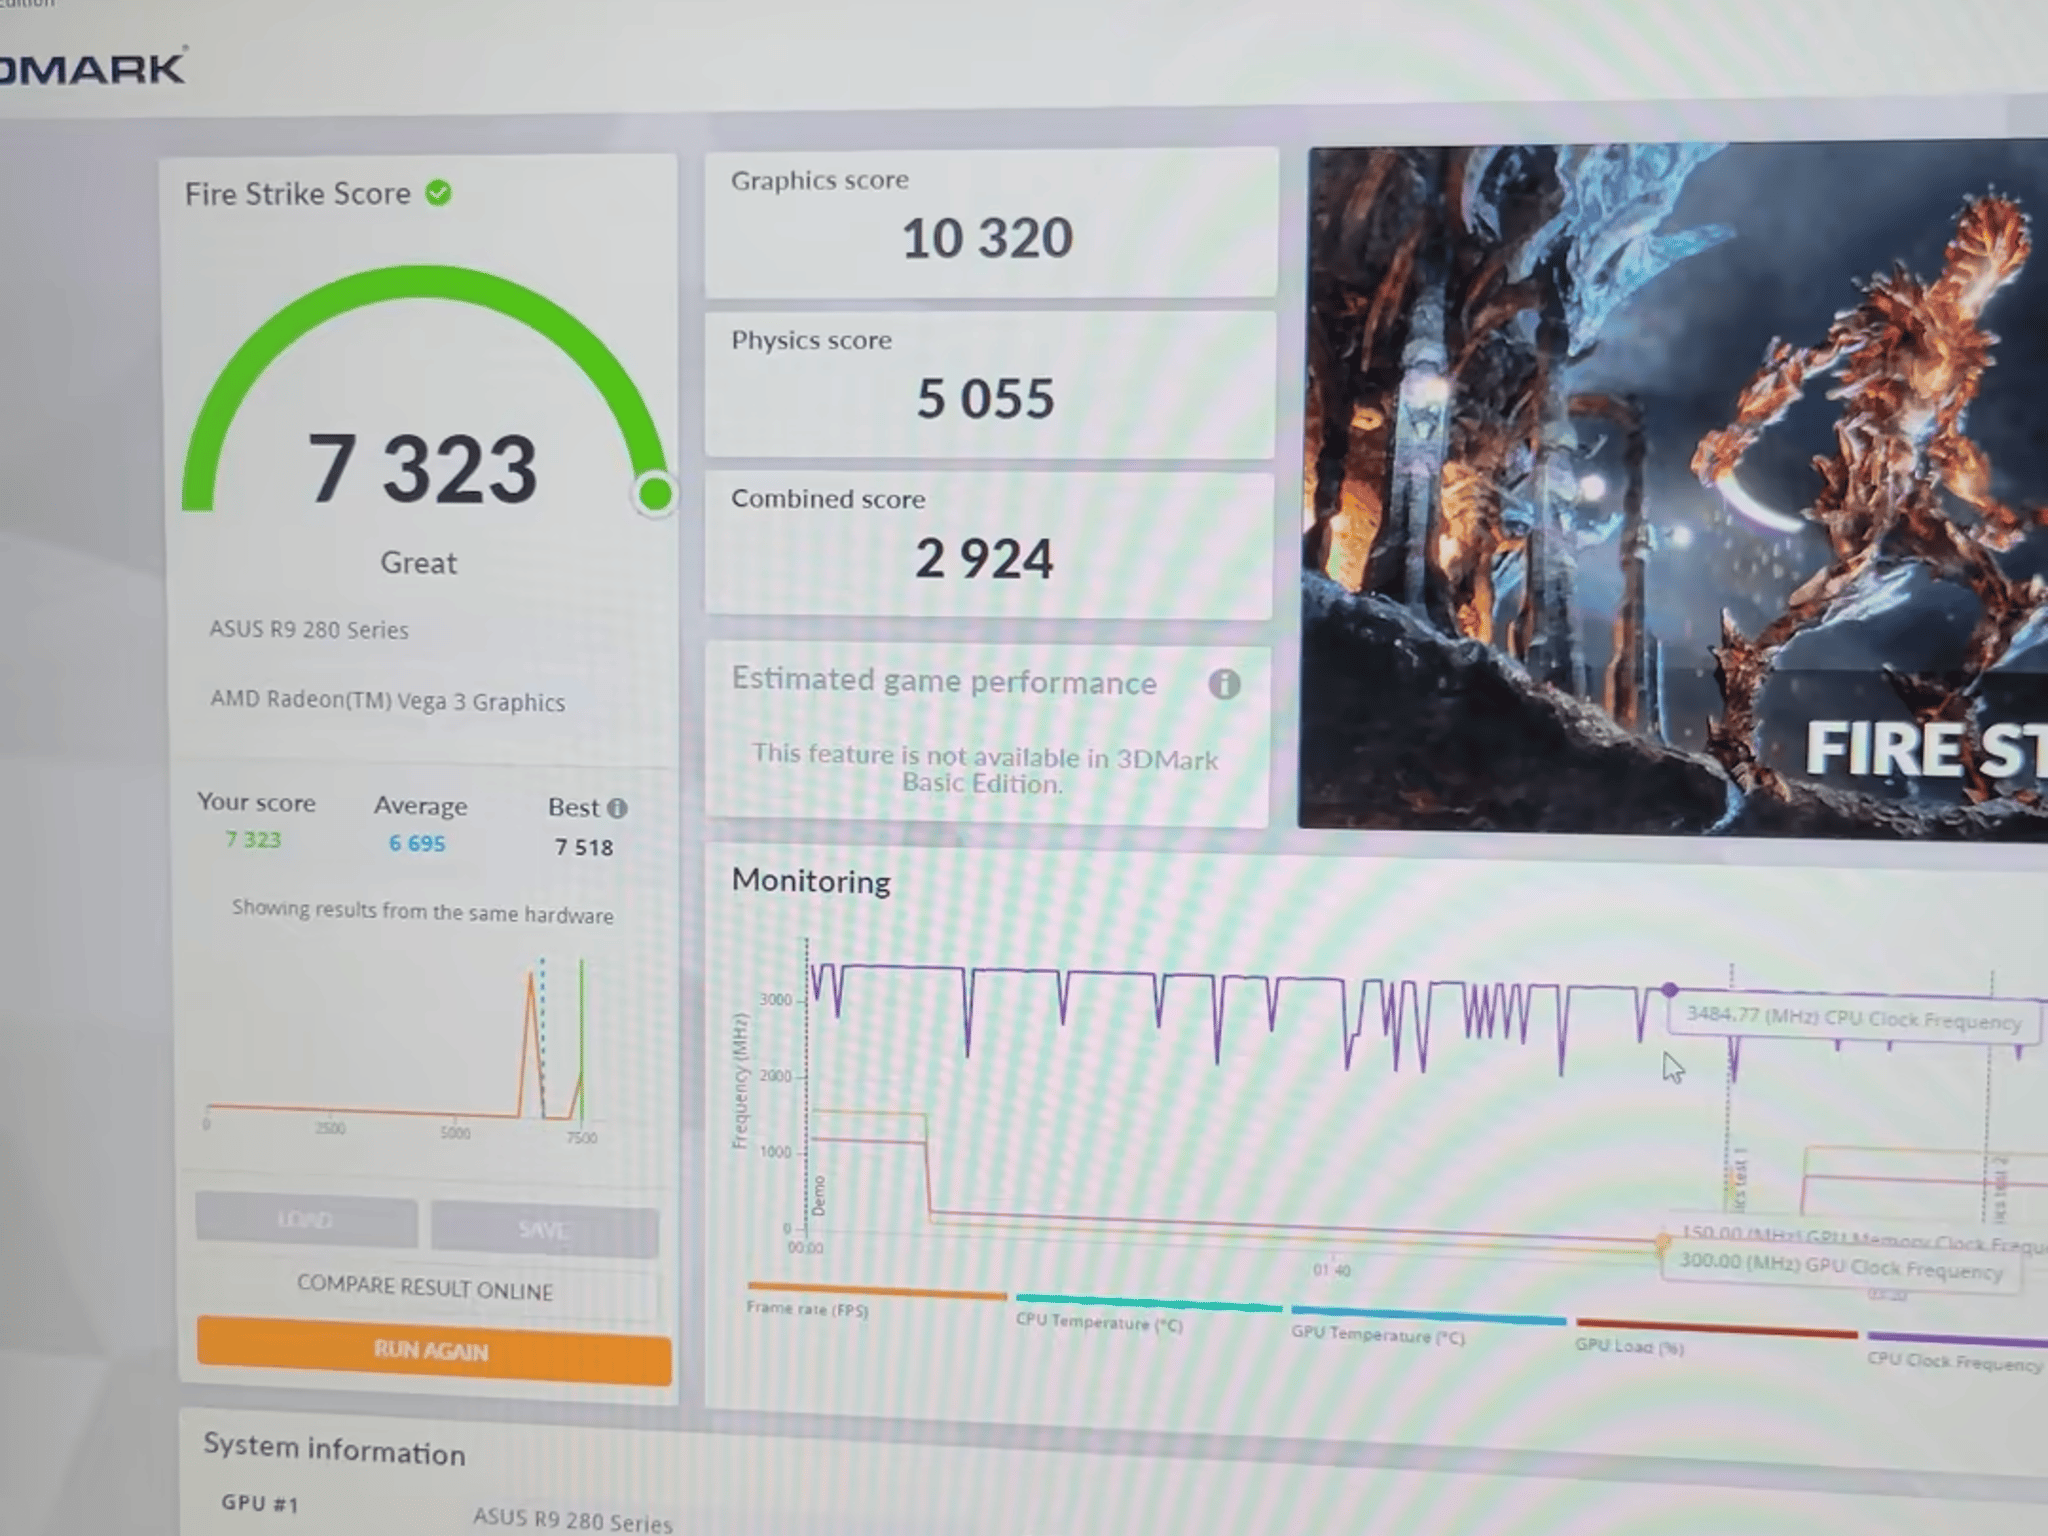Click the Monitoring heading

coord(811,880)
